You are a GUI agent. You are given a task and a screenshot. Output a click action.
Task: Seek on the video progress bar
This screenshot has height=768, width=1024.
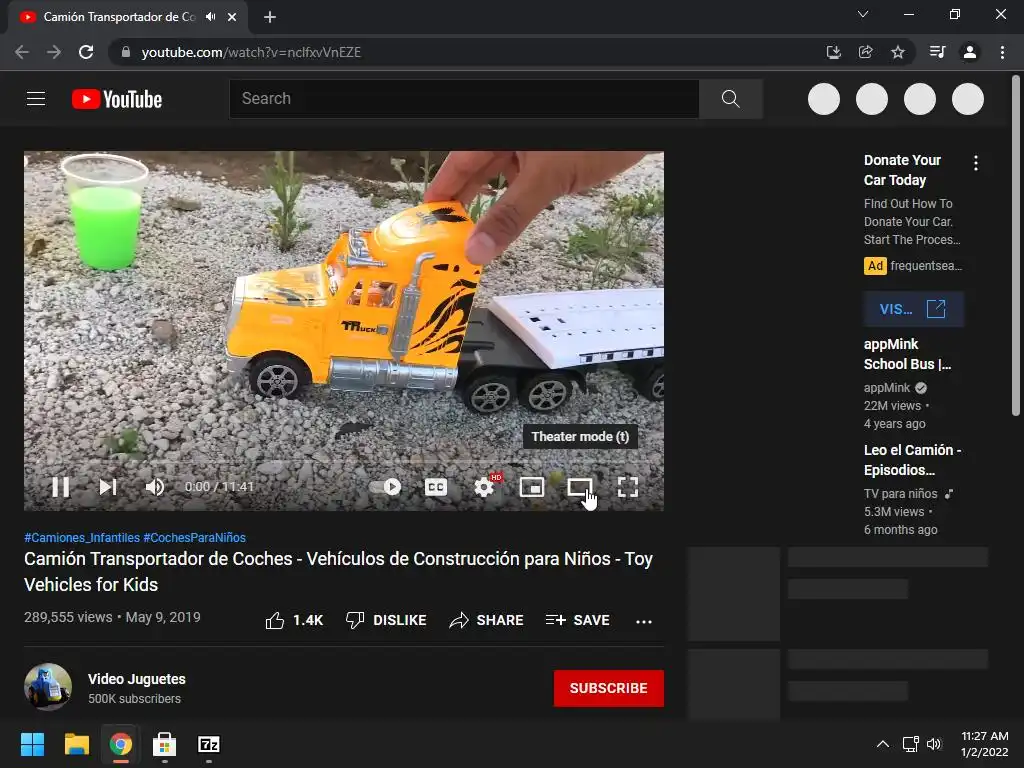tap(344, 462)
